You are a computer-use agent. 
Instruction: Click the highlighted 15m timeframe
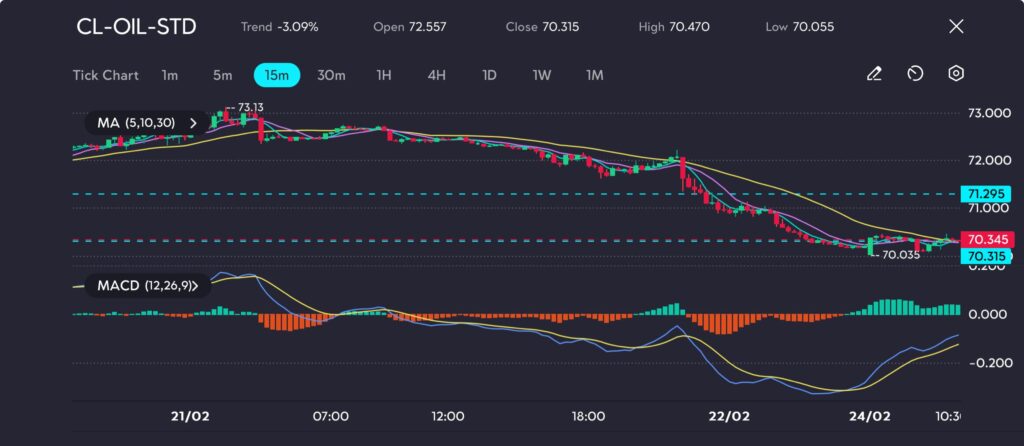pyautogui.click(x=277, y=75)
